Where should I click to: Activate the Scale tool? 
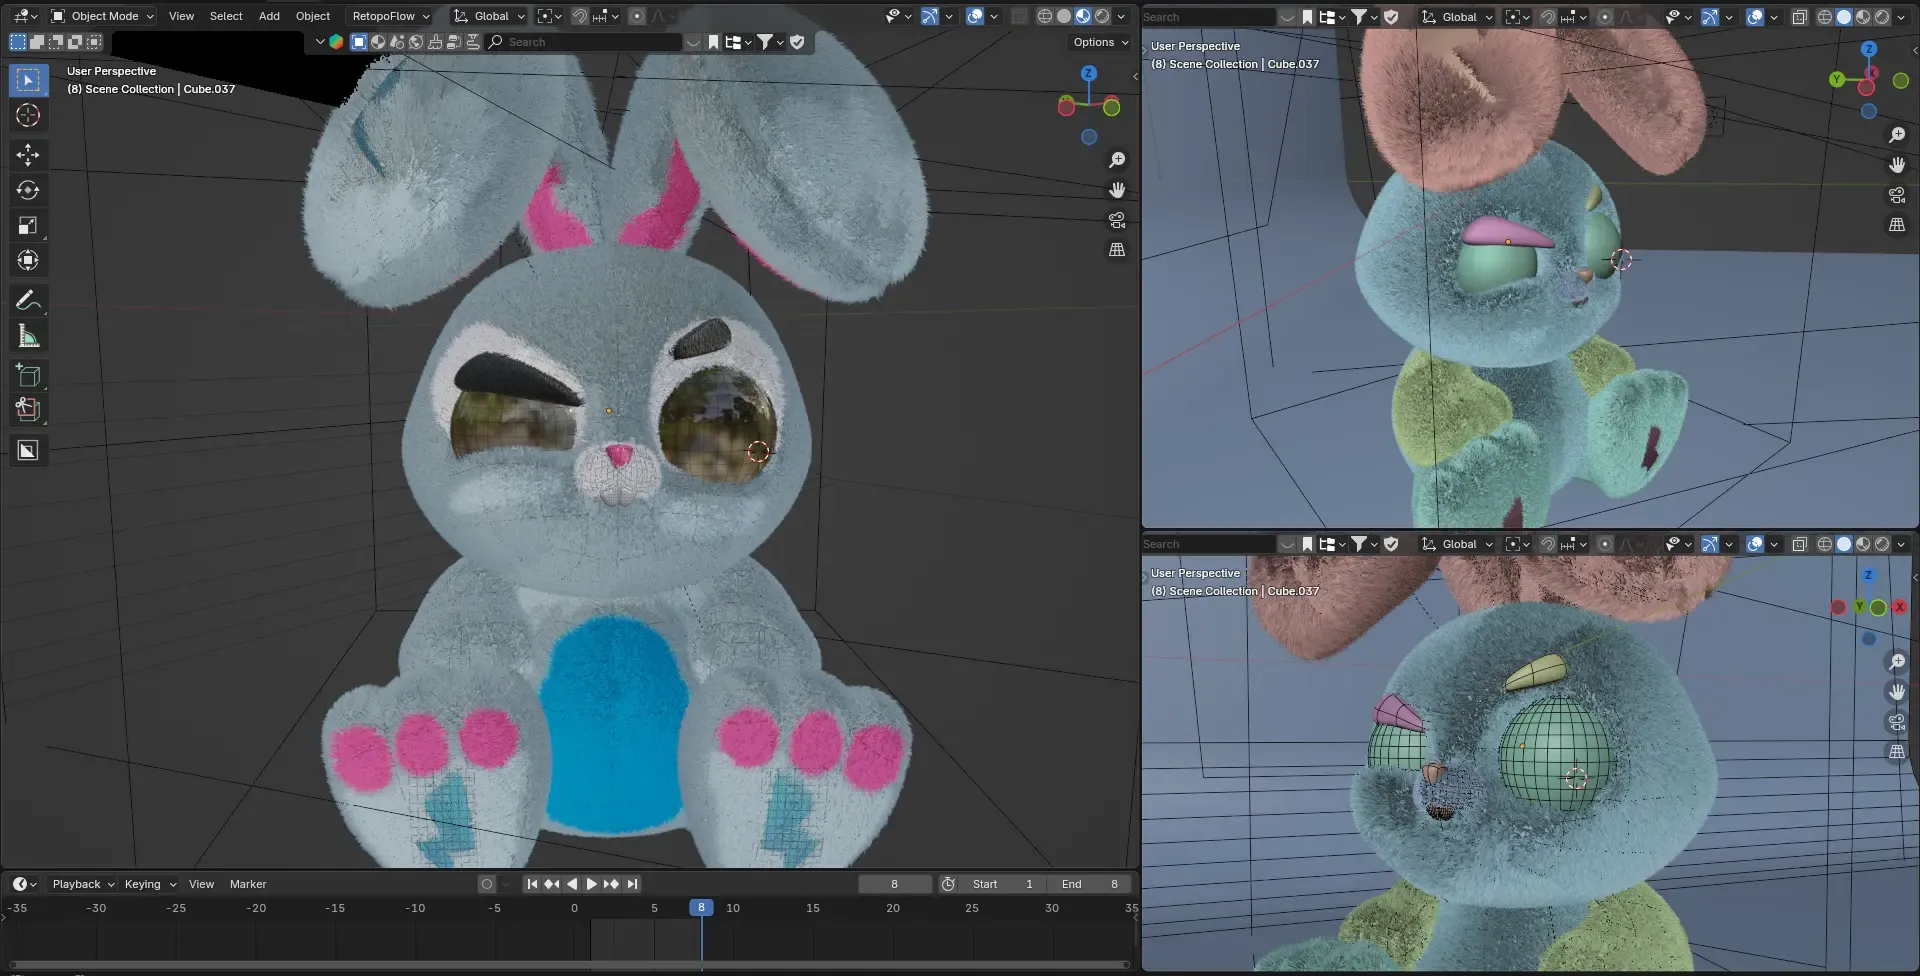point(28,225)
